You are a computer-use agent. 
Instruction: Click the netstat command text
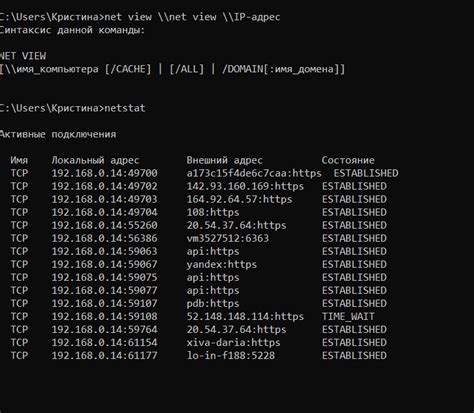pyautogui.click(x=125, y=108)
